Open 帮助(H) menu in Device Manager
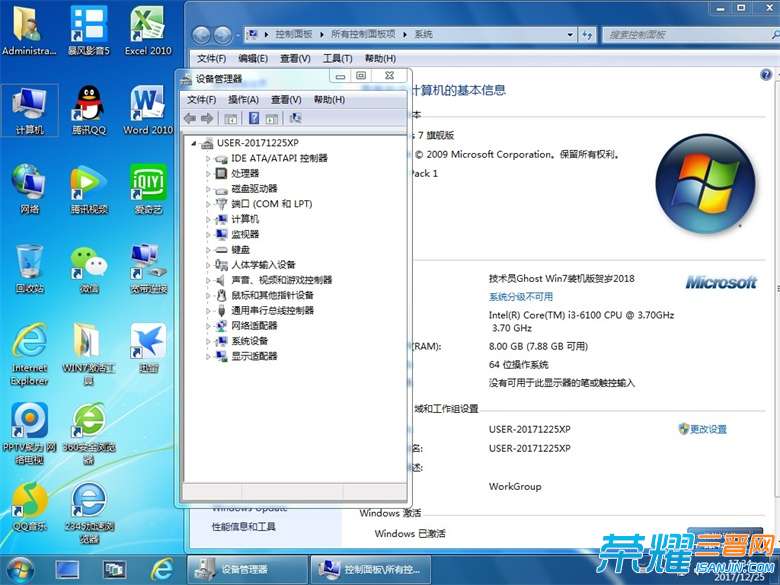 click(x=329, y=99)
